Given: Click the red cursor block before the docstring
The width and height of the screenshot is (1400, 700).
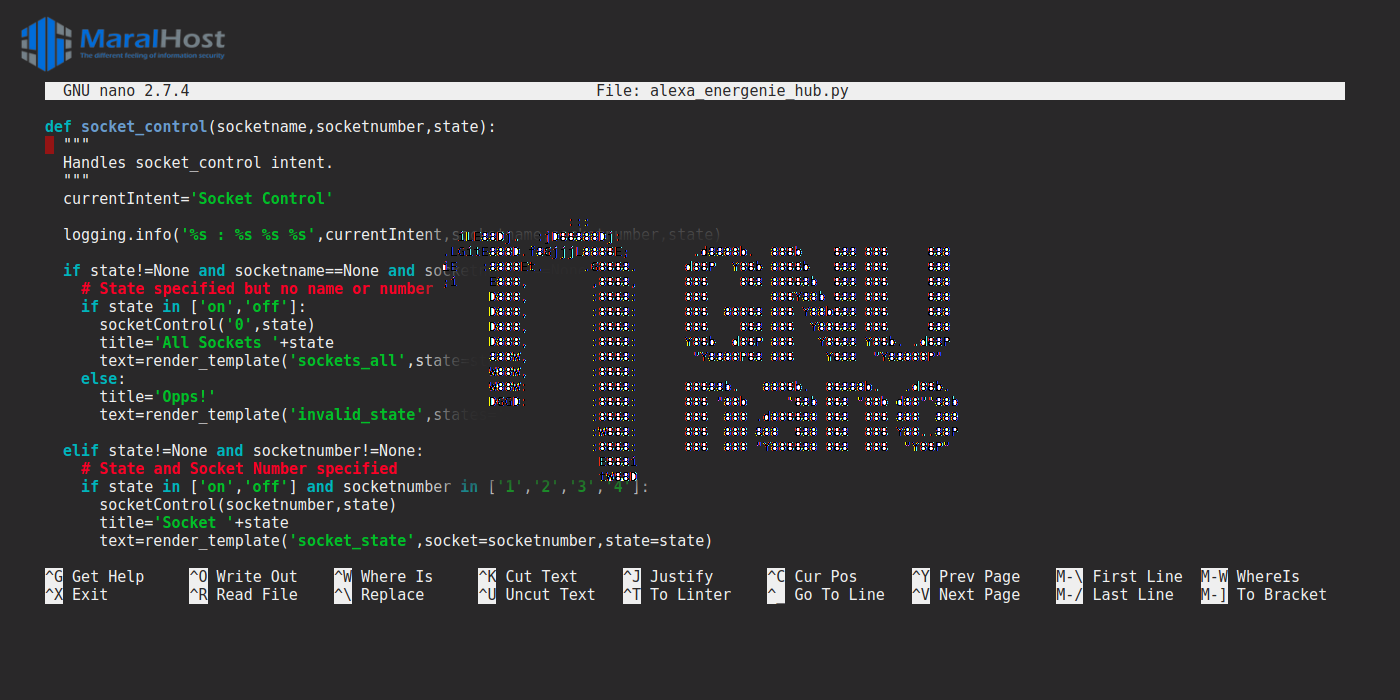Looking at the screenshot, I should 49,144.
